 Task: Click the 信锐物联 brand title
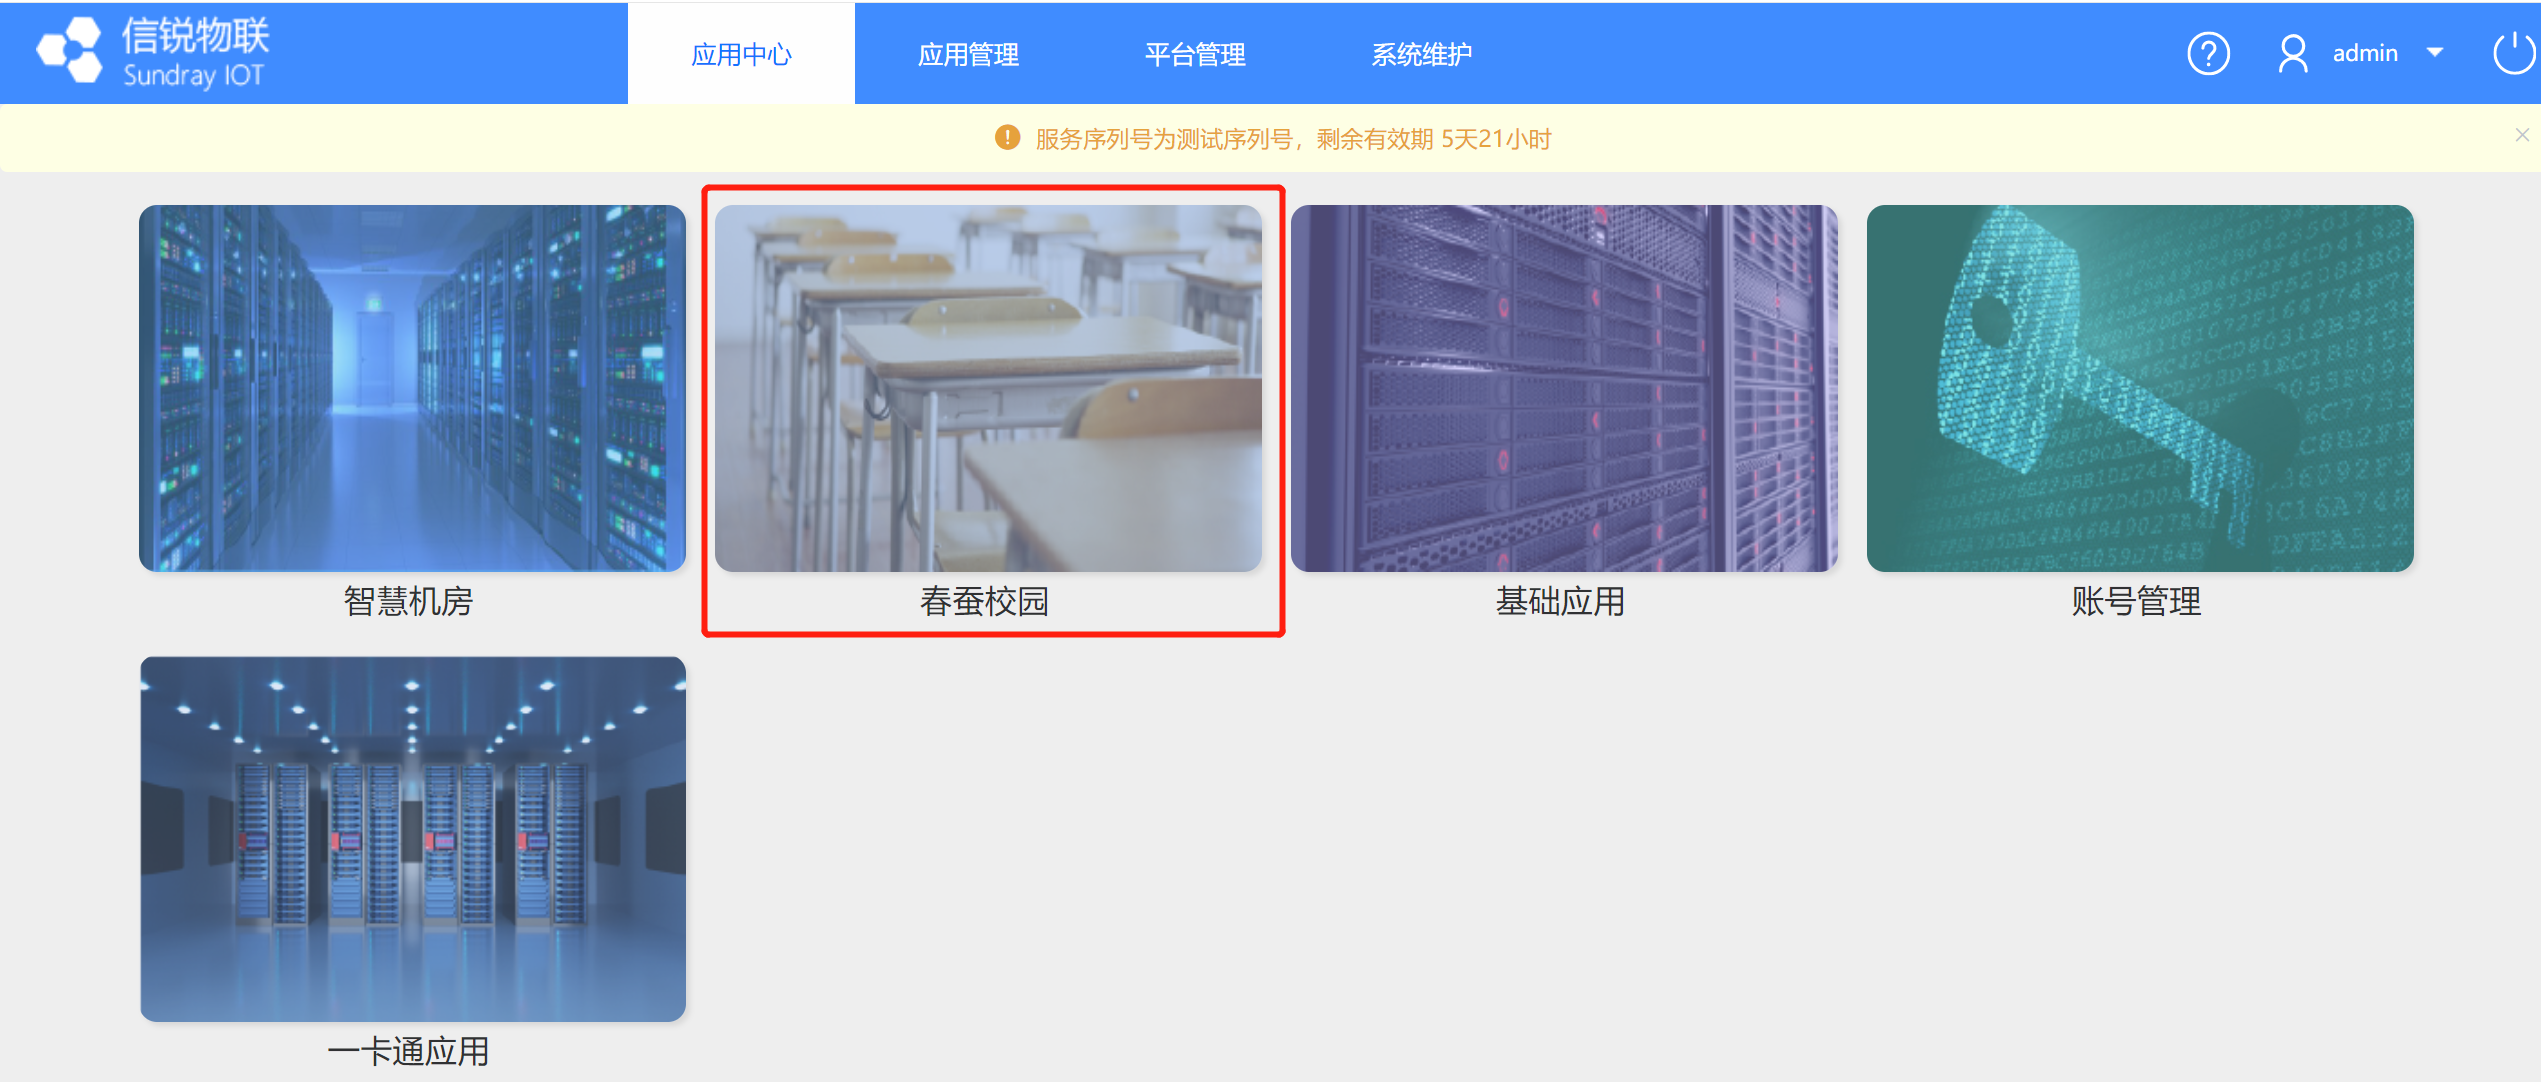click(x=196, y=35)
